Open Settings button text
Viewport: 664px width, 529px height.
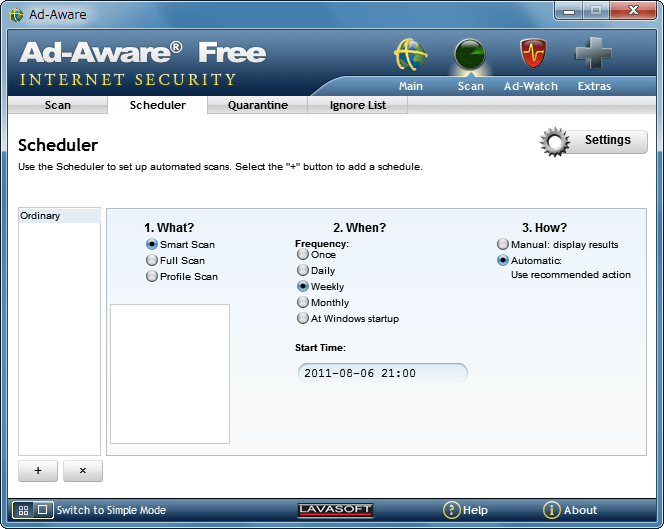coord(608,140)
